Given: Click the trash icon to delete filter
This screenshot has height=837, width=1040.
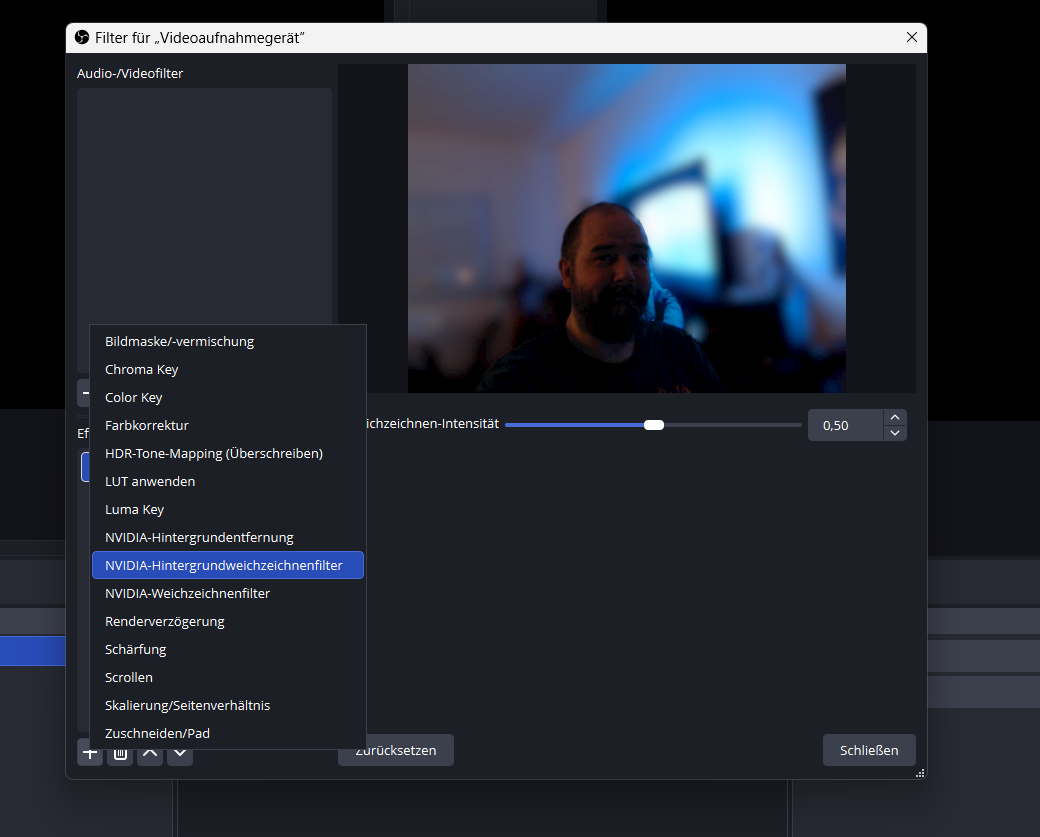Looking at the screenshot, I should click(120, 755).
